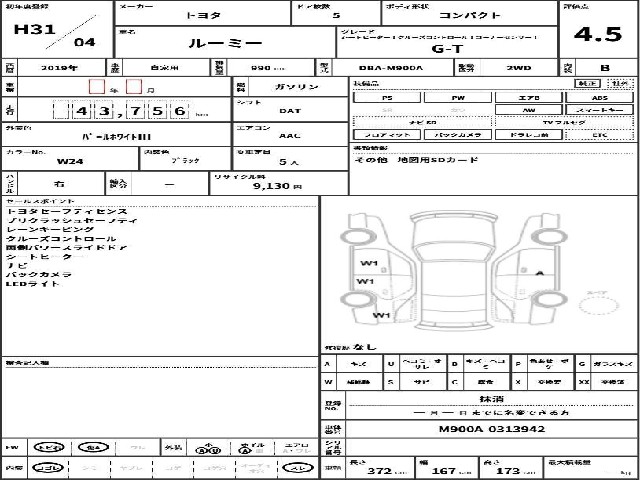
Task: Click the maker name トヨタ
Action: click(x=203, y=16)
